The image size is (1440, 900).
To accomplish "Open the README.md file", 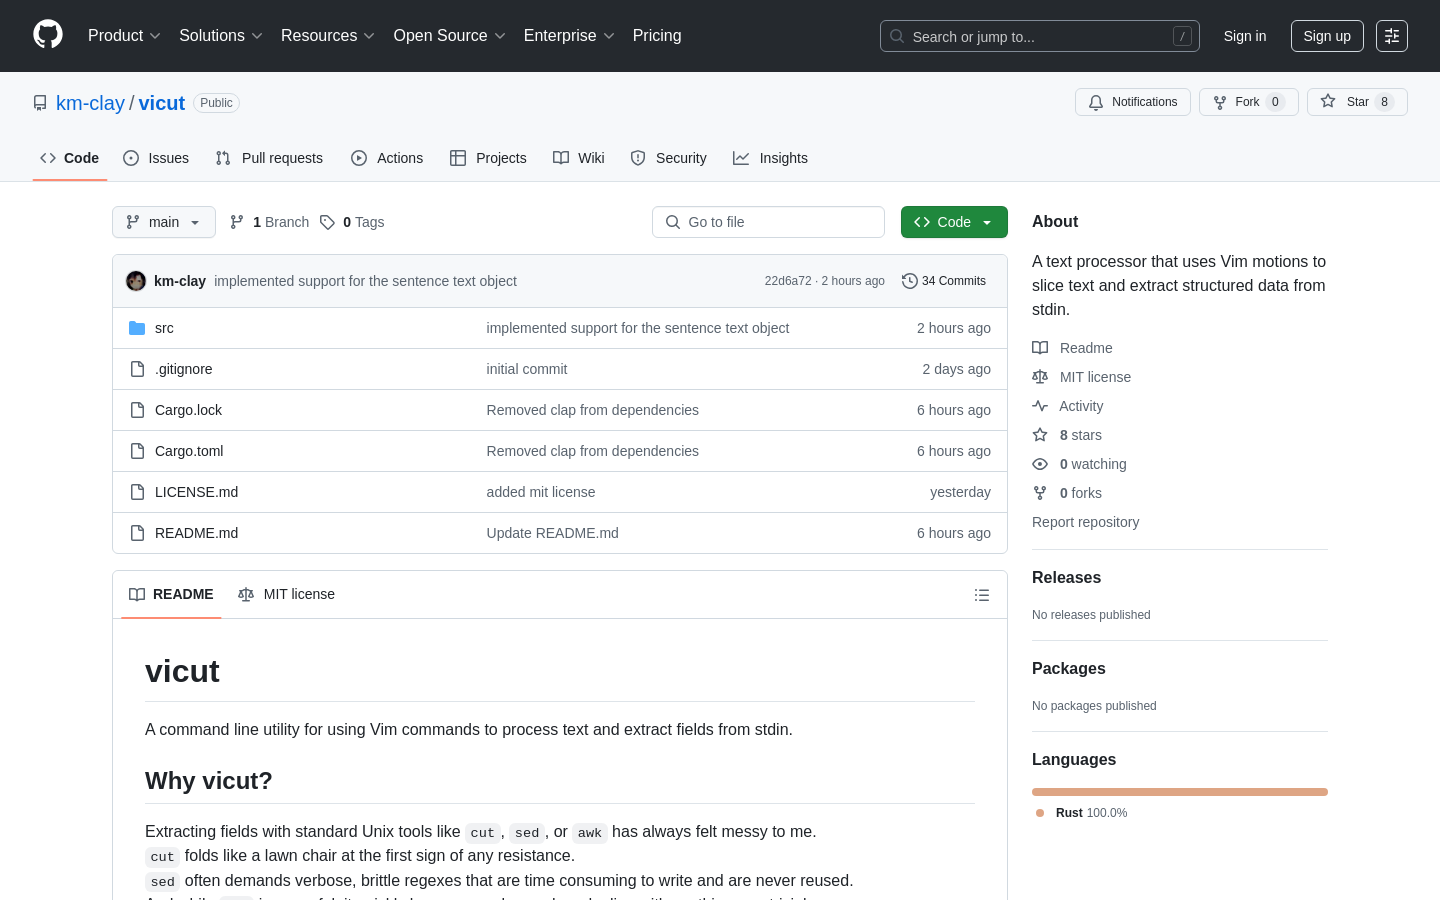I will pyautogui.click(x=196, y=533).
